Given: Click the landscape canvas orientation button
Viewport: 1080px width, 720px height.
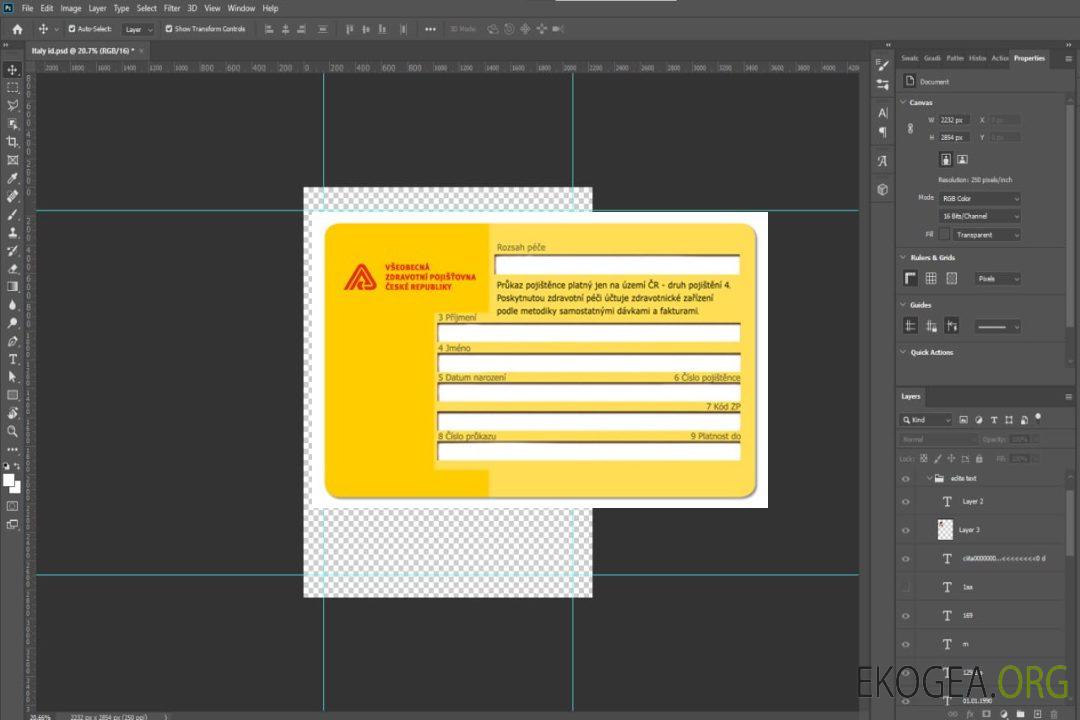Looking at the screenshot, I should [x=962, y=159].
